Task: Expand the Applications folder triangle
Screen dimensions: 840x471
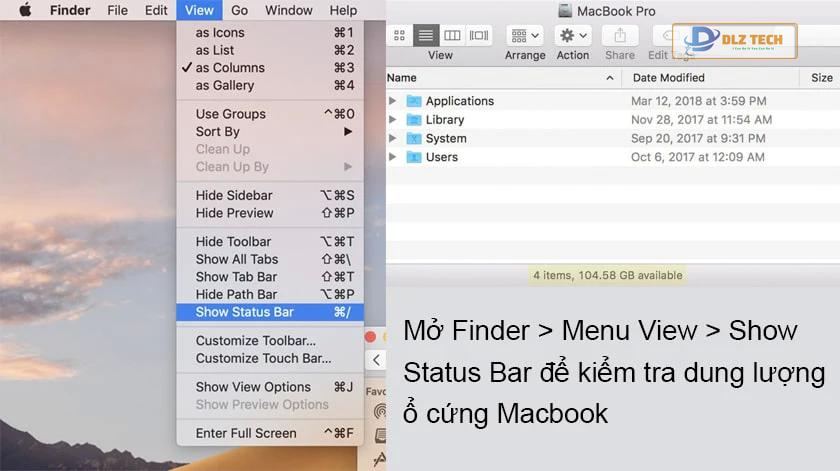Action: [393, 101]
